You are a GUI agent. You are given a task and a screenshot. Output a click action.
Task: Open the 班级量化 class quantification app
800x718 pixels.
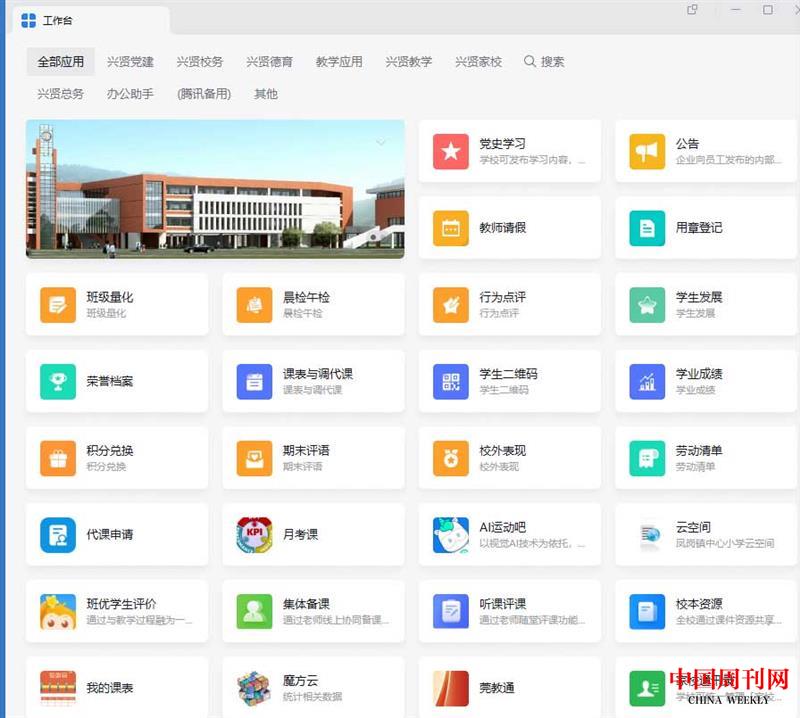click(x=117, y=304)
